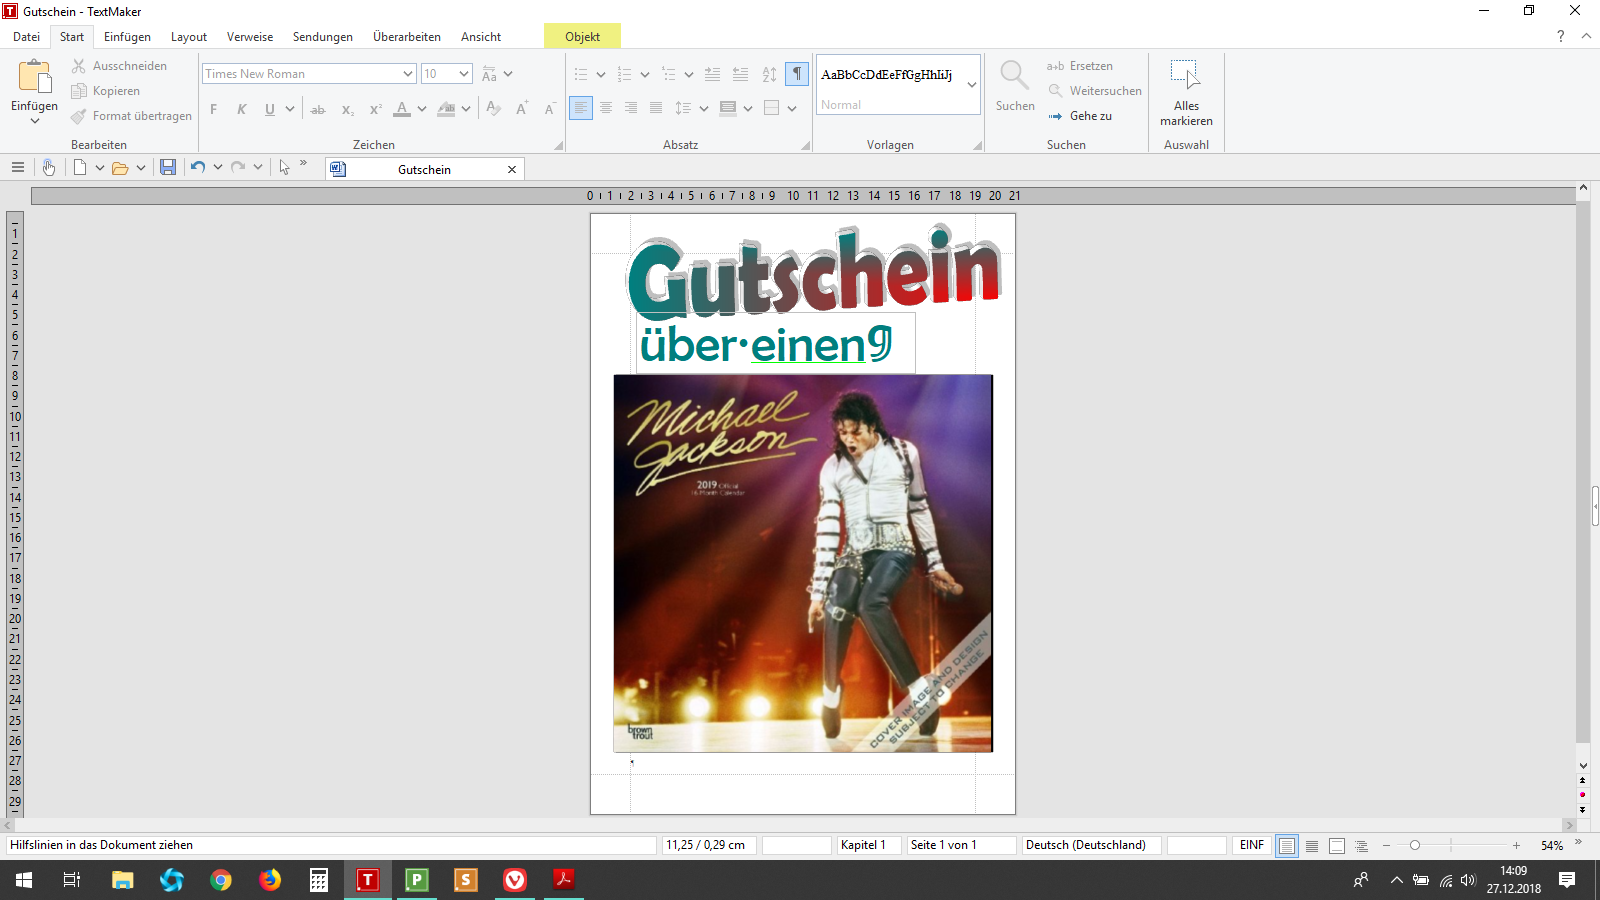
Task: Switch to Sendungen ribbon tab
Action: pos(323,37)
